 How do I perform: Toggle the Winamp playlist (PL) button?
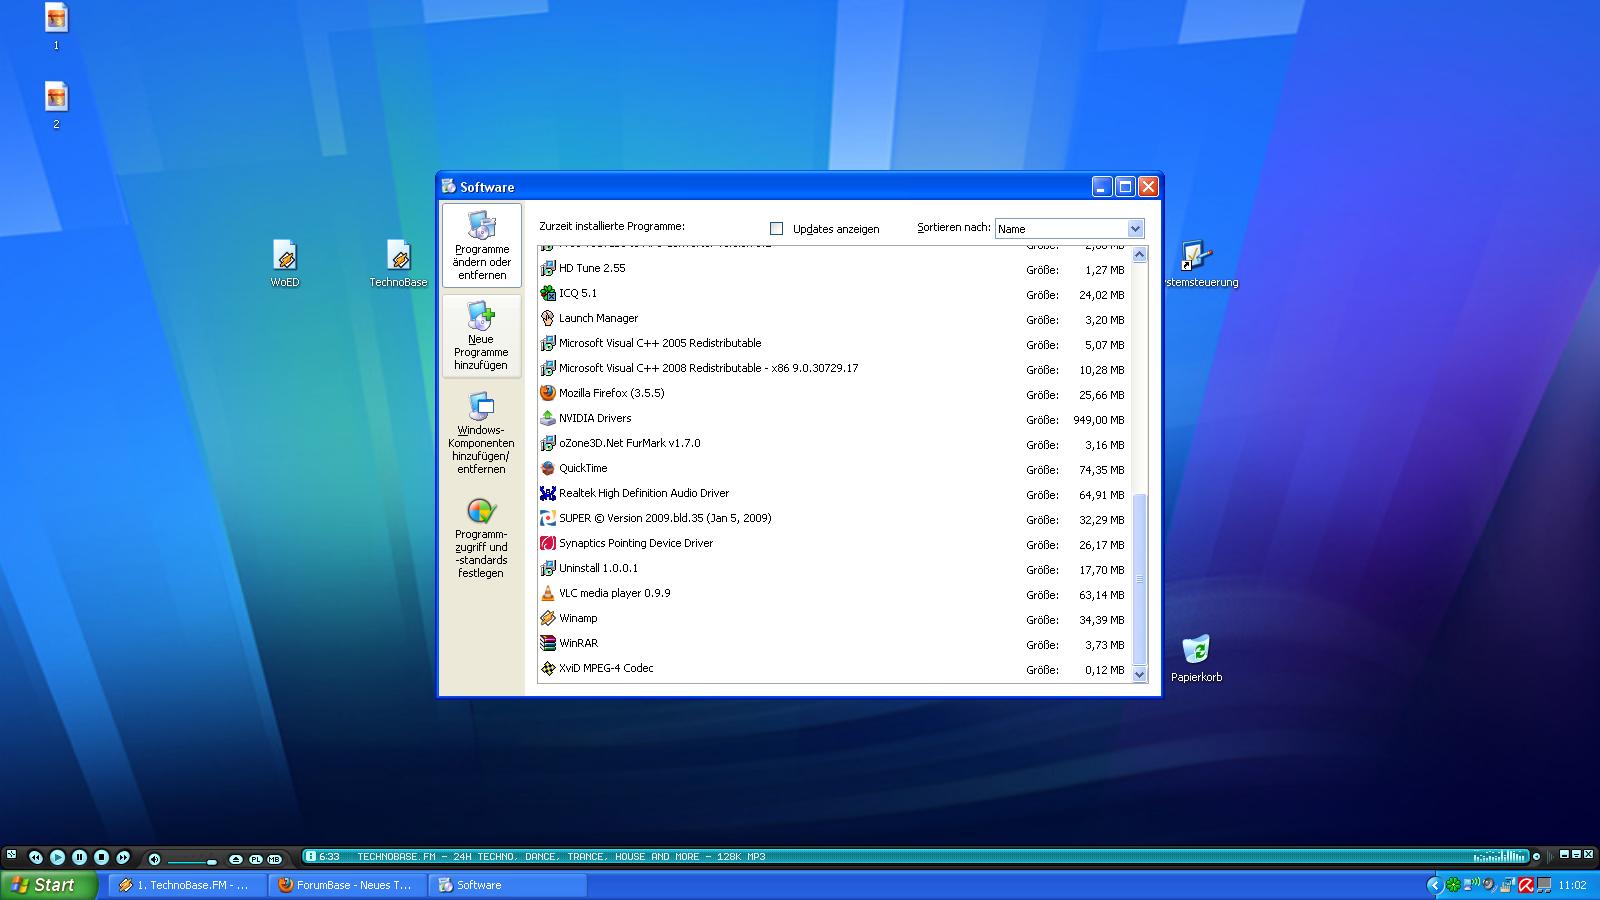256,859
